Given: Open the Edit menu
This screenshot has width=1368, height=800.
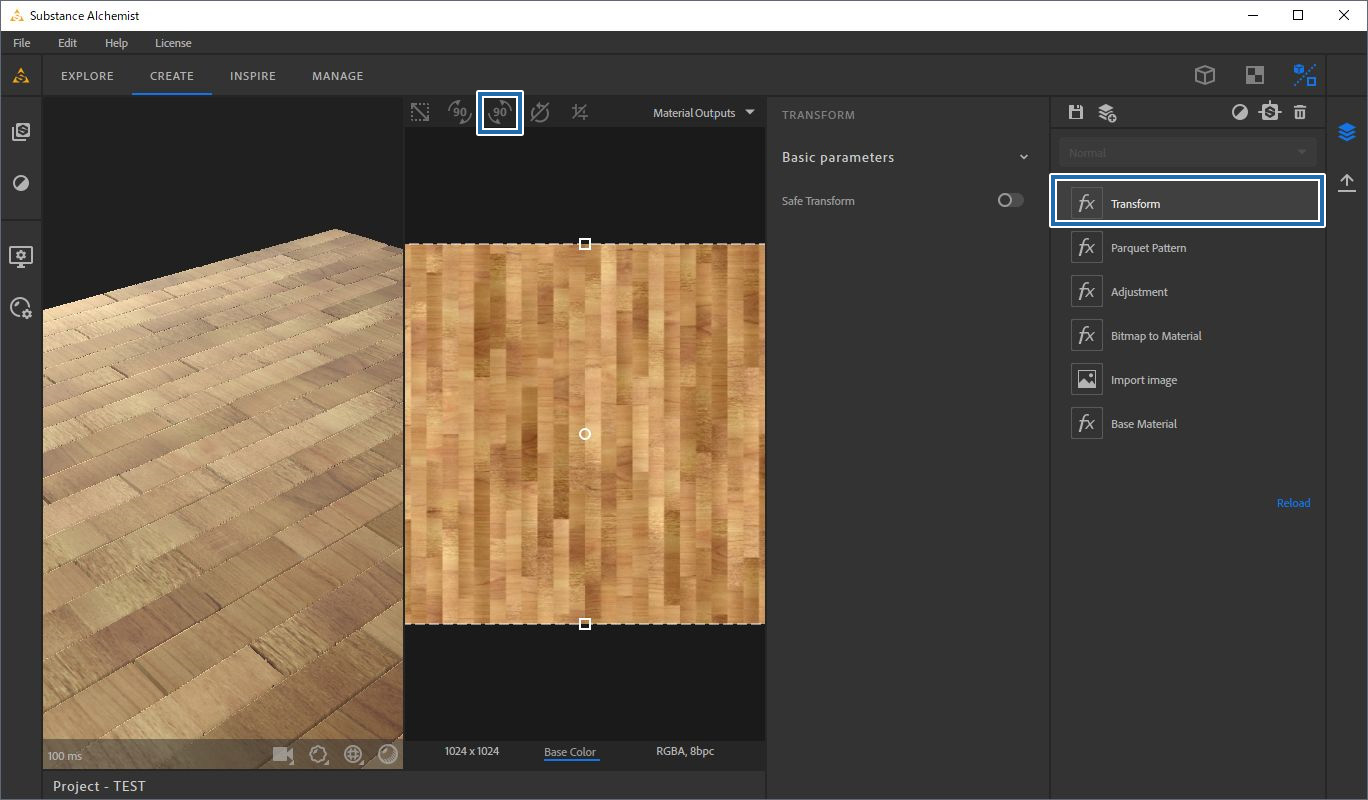Looking at the screenshot, I should [x=67, y=43].
